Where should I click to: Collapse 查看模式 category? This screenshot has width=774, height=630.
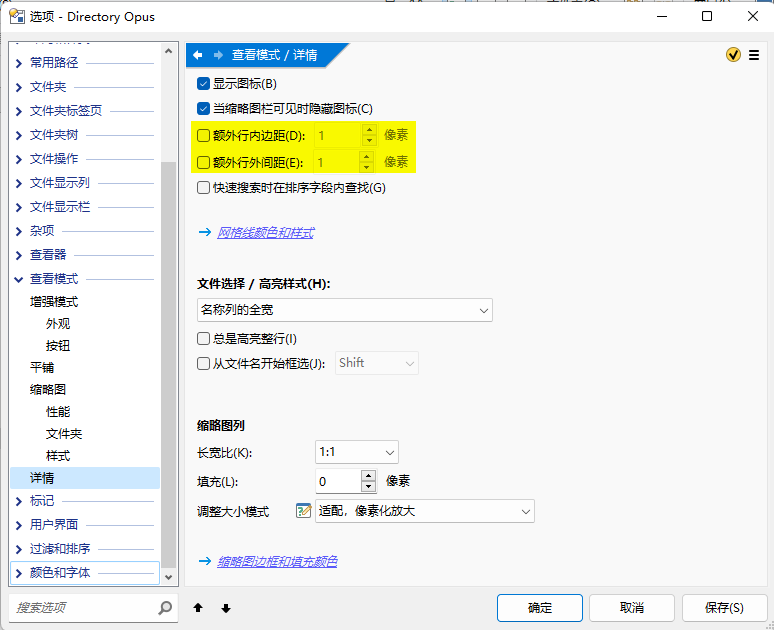coord(19,279)
